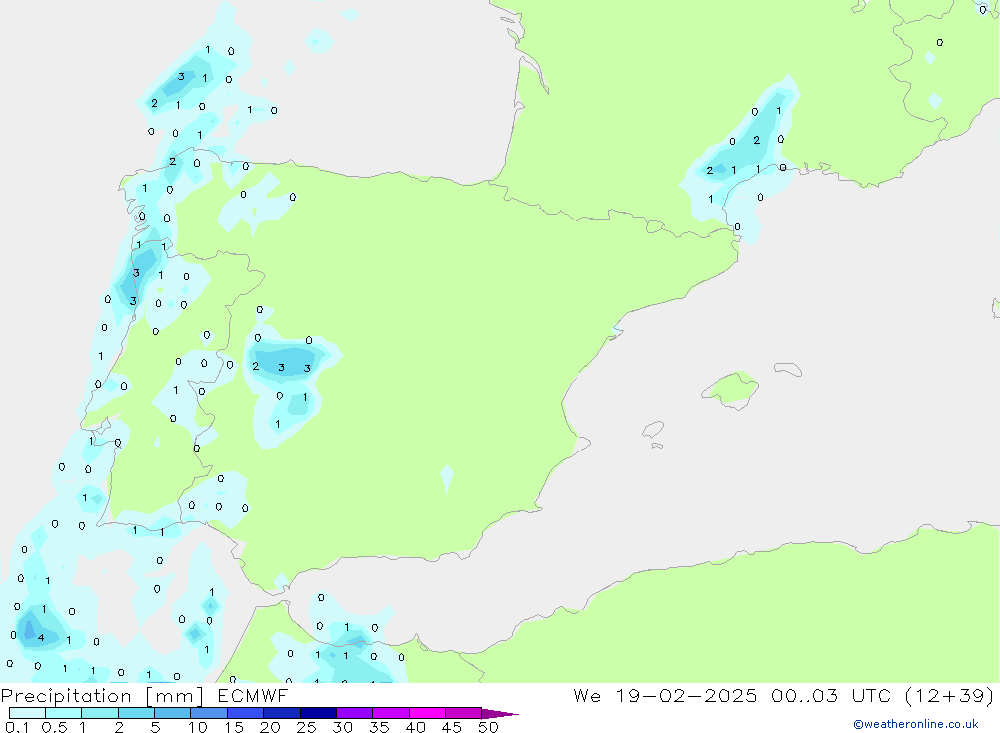Click the '0.5' legend scale label

point(54,727)
